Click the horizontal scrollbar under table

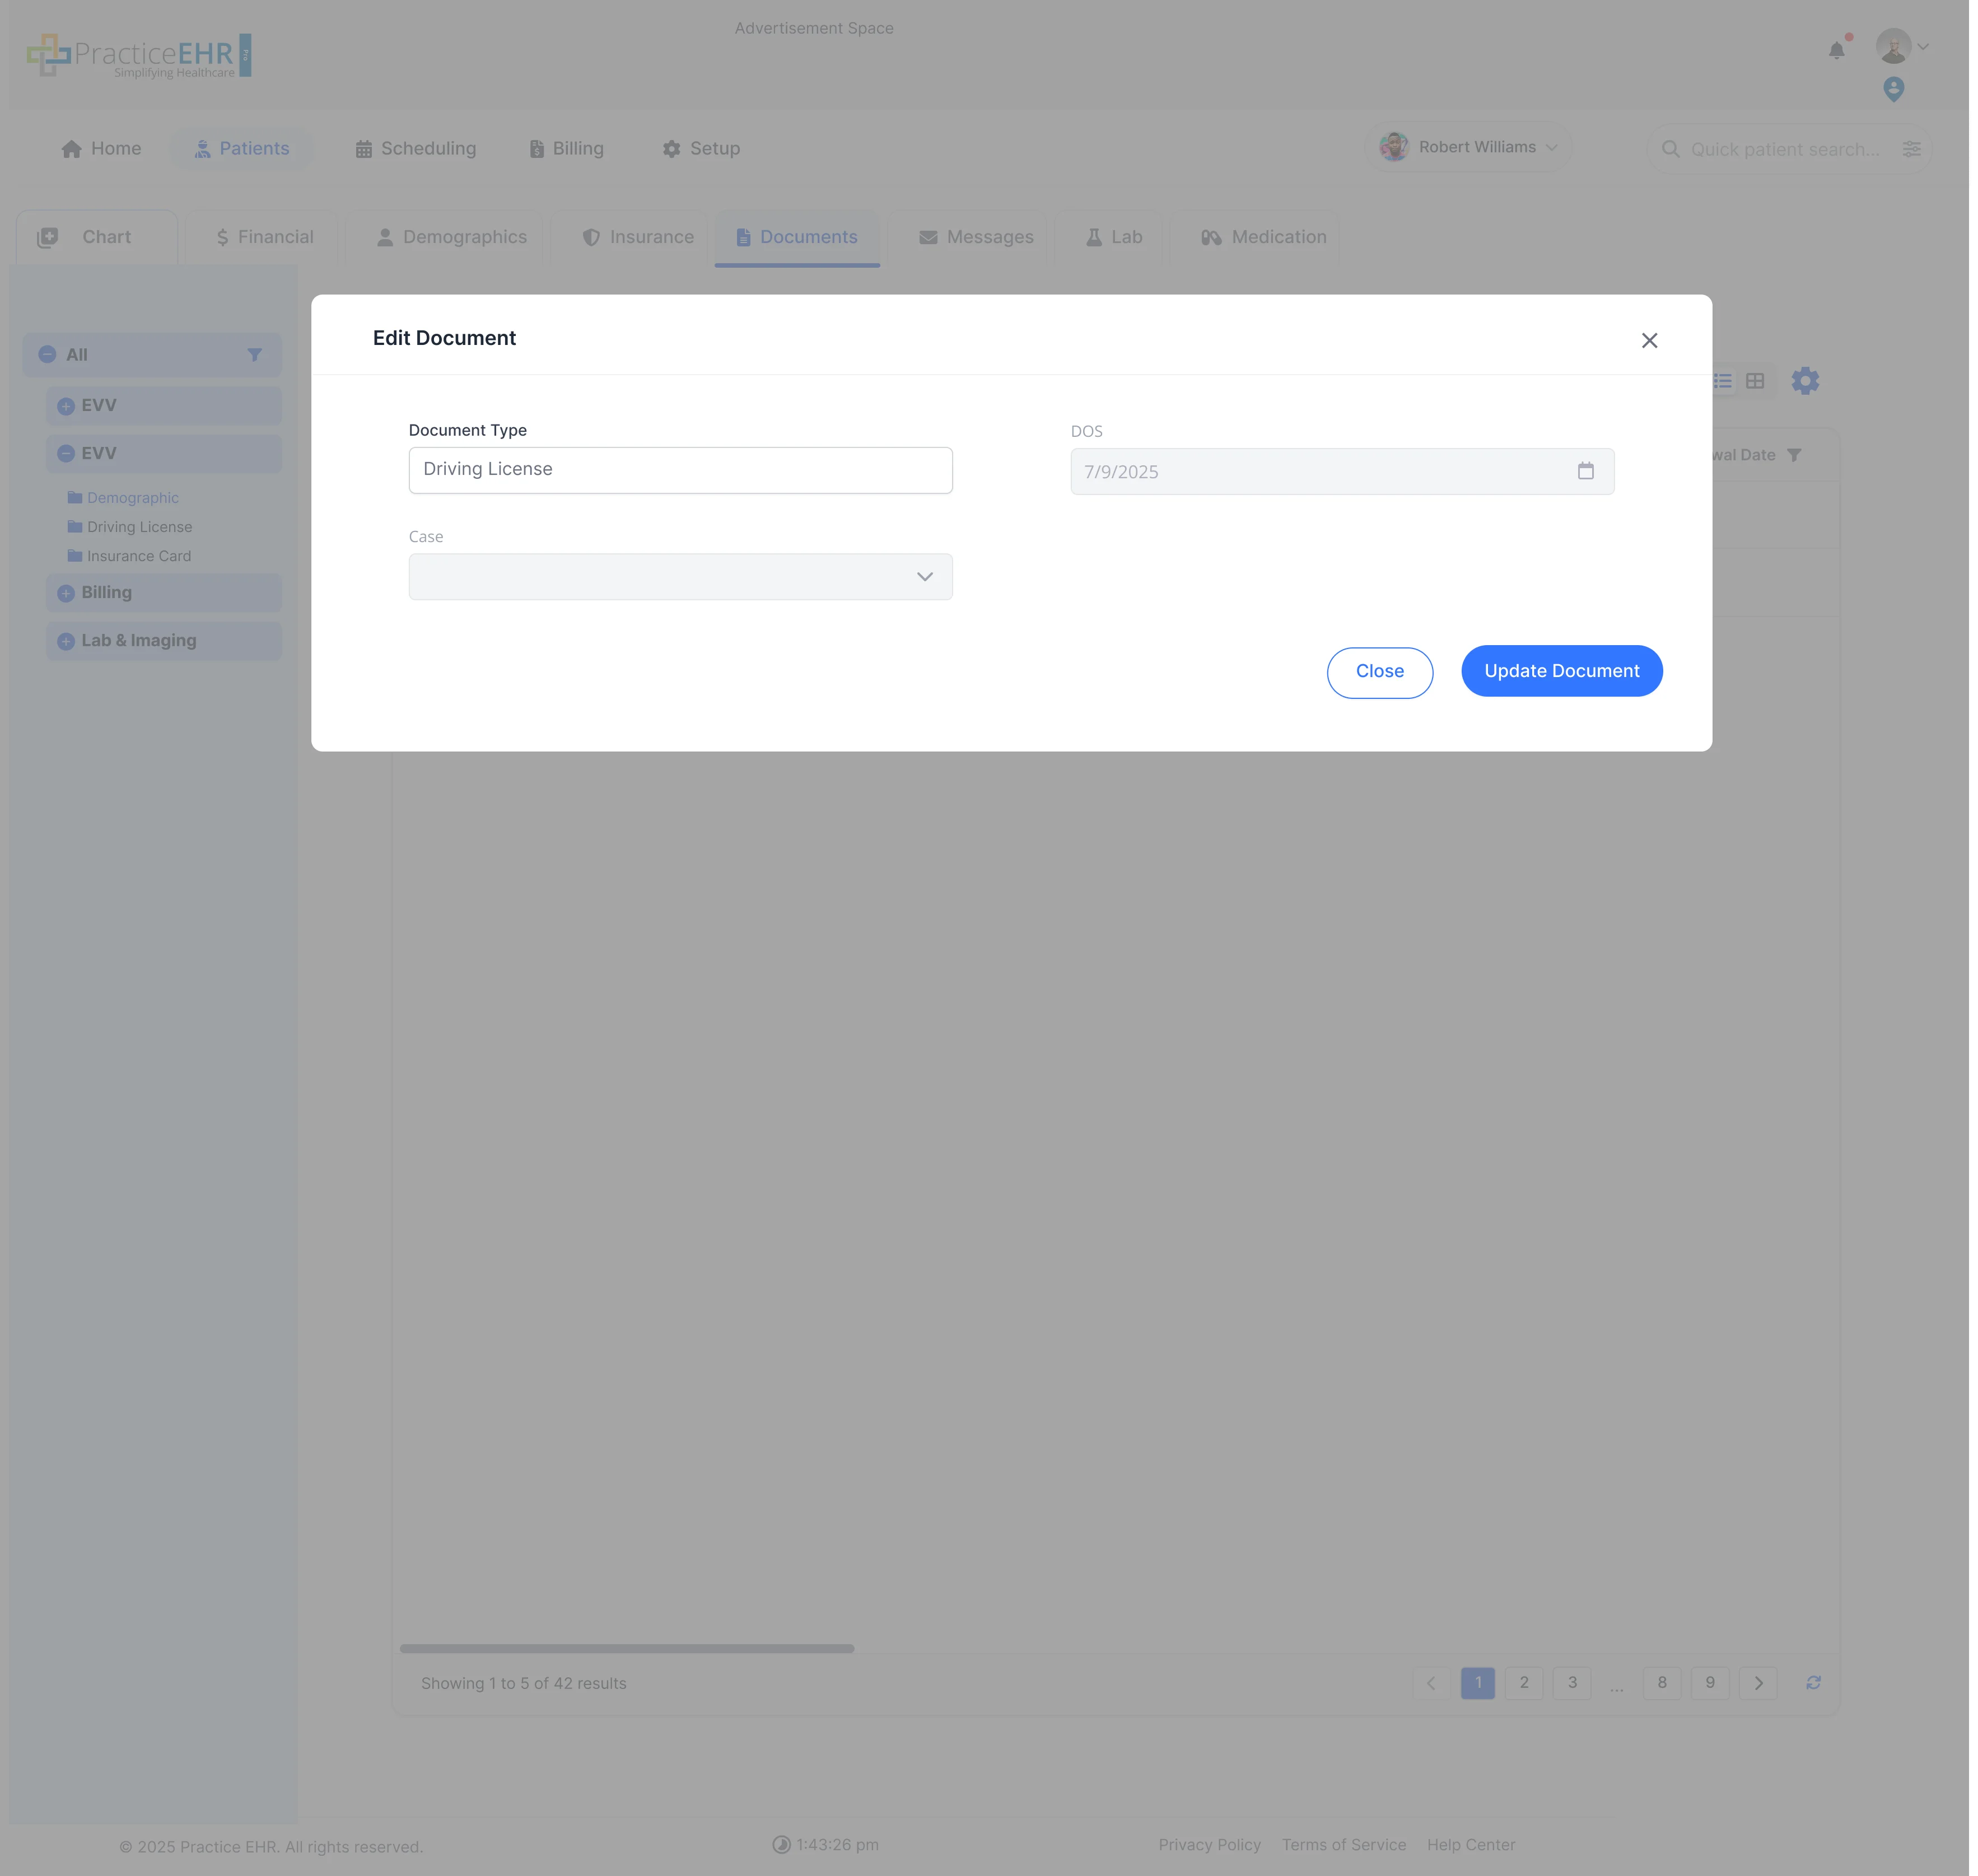[626, 1648]
